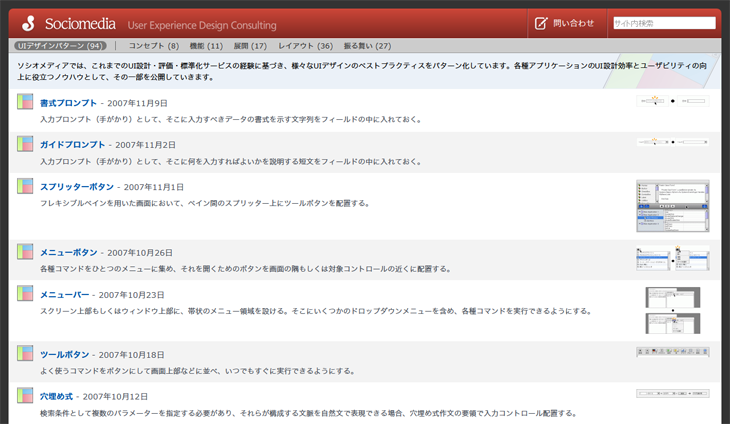Click the colored icon beside ガイドプロンプト
Image resolution: width=730 pixels, height=424 pixels.
pos(26,144)
